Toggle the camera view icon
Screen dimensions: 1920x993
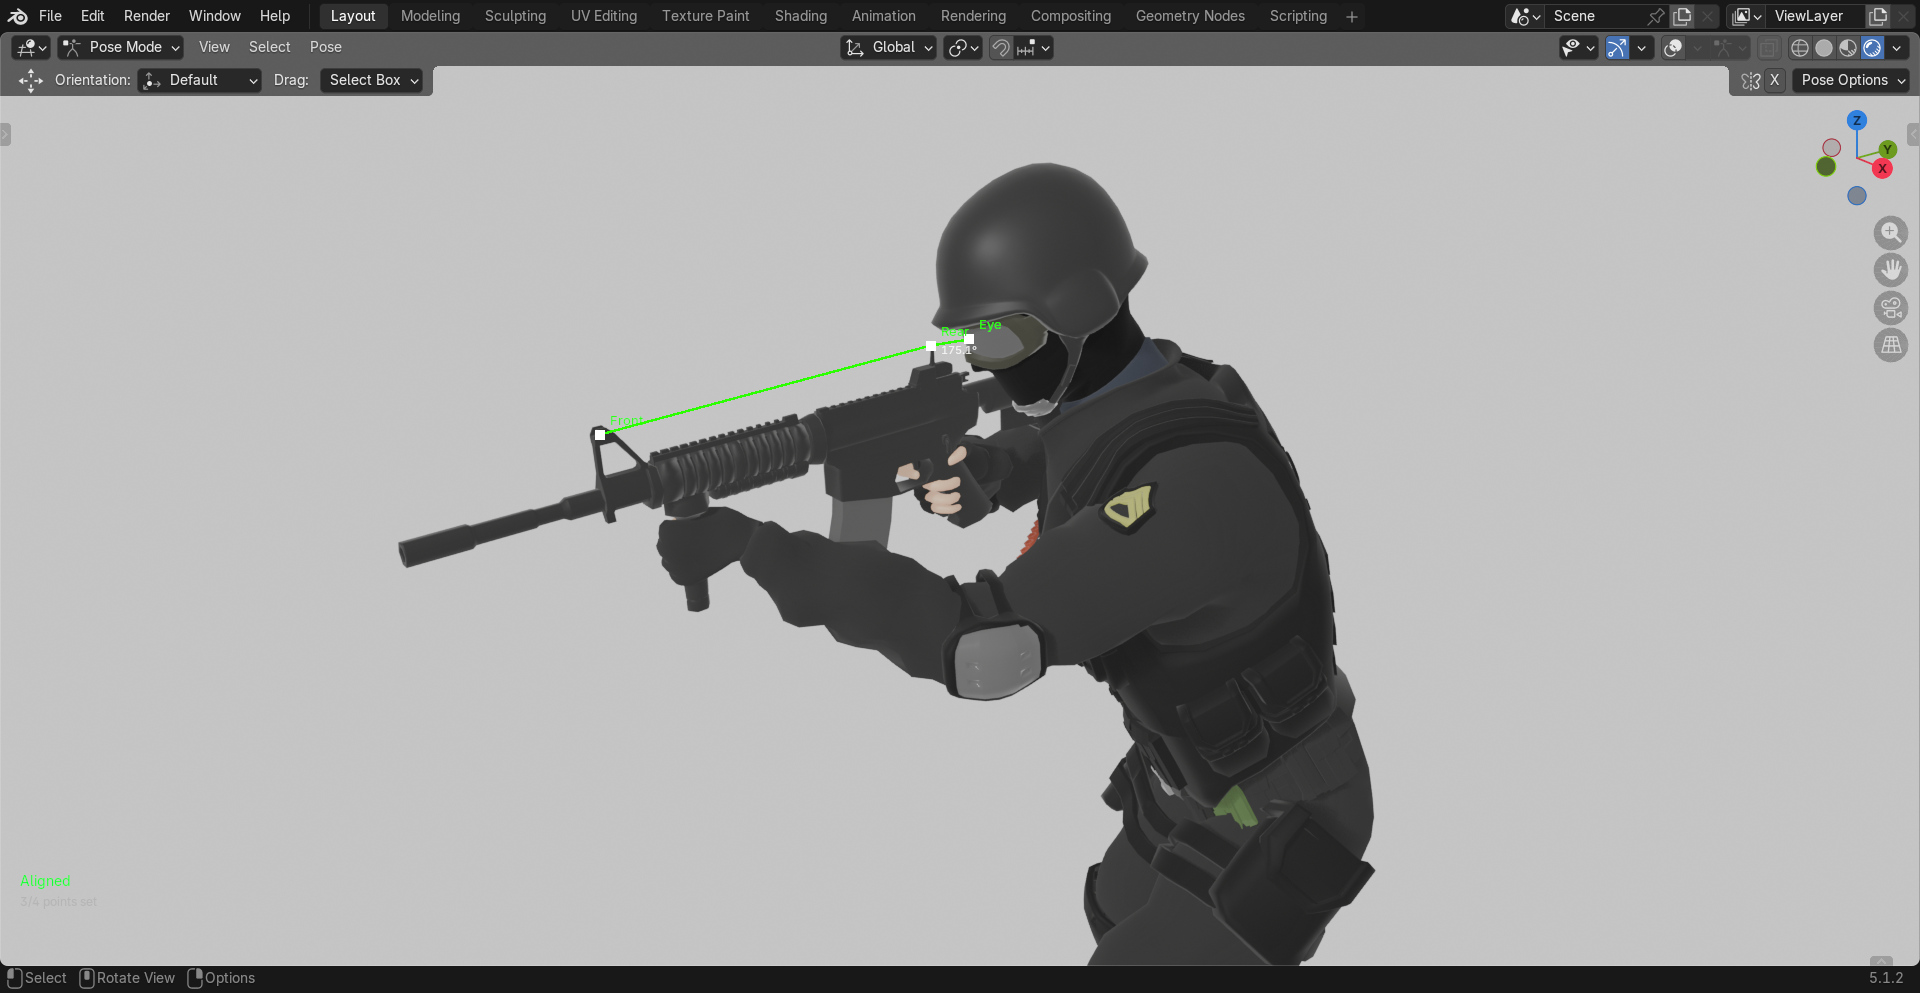point(1890,307)
